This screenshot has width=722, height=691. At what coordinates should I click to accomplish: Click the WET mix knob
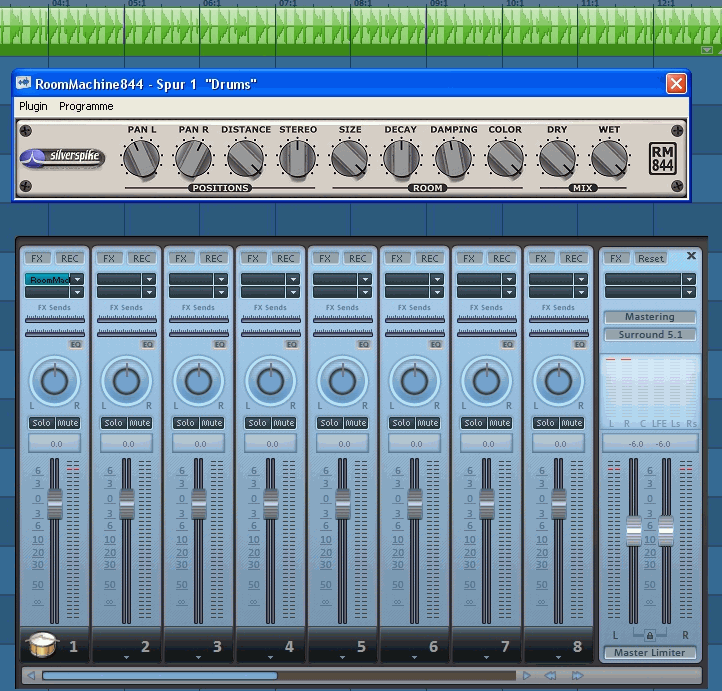coord(609,159)
